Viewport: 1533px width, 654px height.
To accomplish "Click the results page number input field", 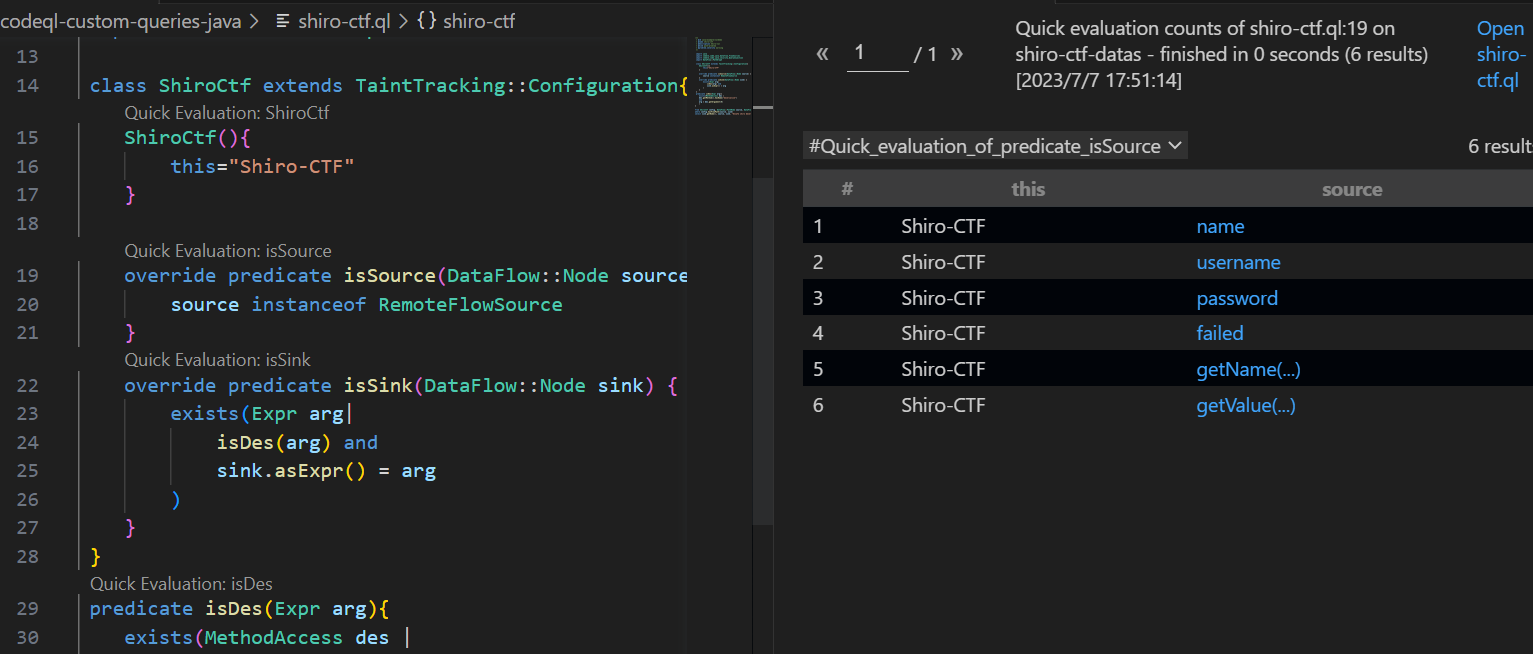I will 877,54.
